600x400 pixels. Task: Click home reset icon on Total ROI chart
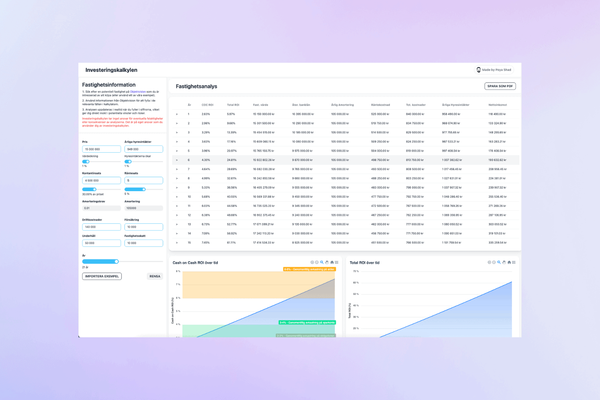(508, 262)
